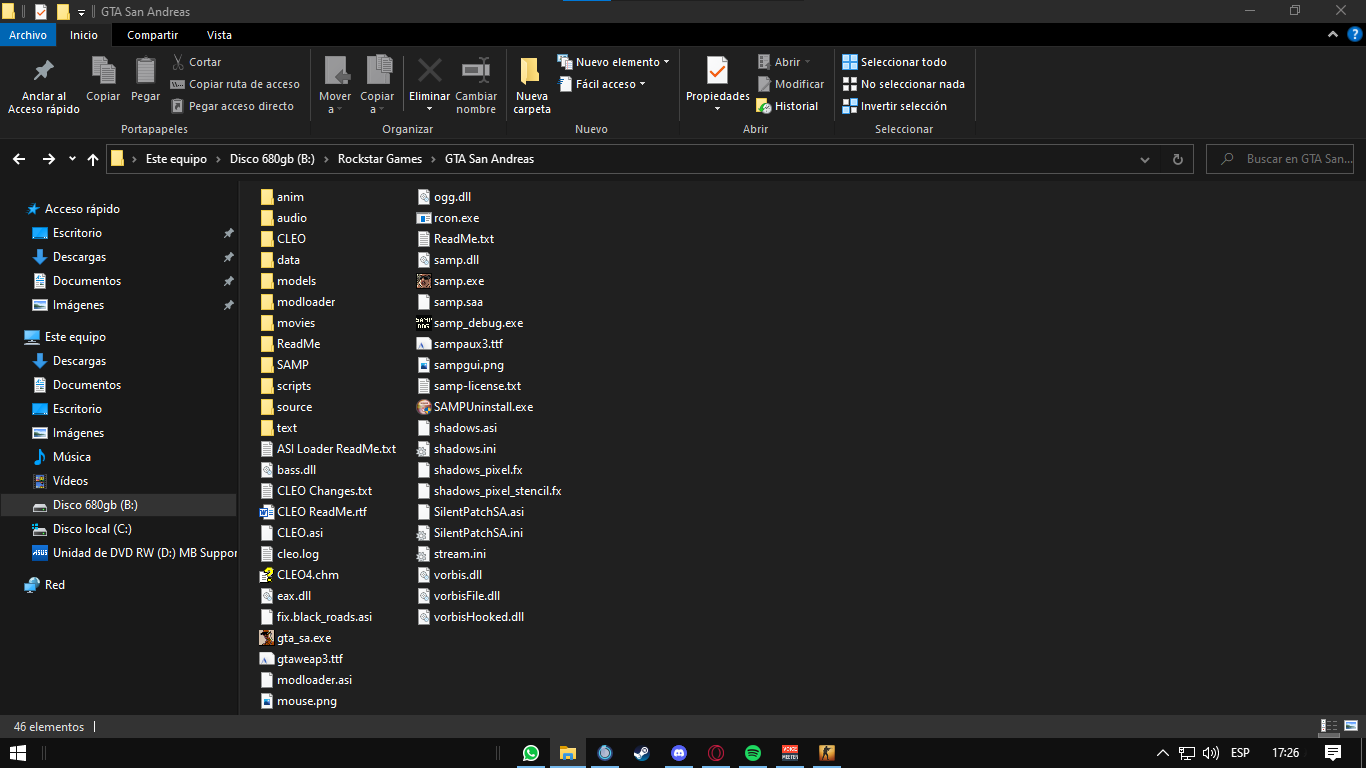Click Seleccionar todo
The width and height of the screenshot is (1366, 768).
tap(894, 62)
